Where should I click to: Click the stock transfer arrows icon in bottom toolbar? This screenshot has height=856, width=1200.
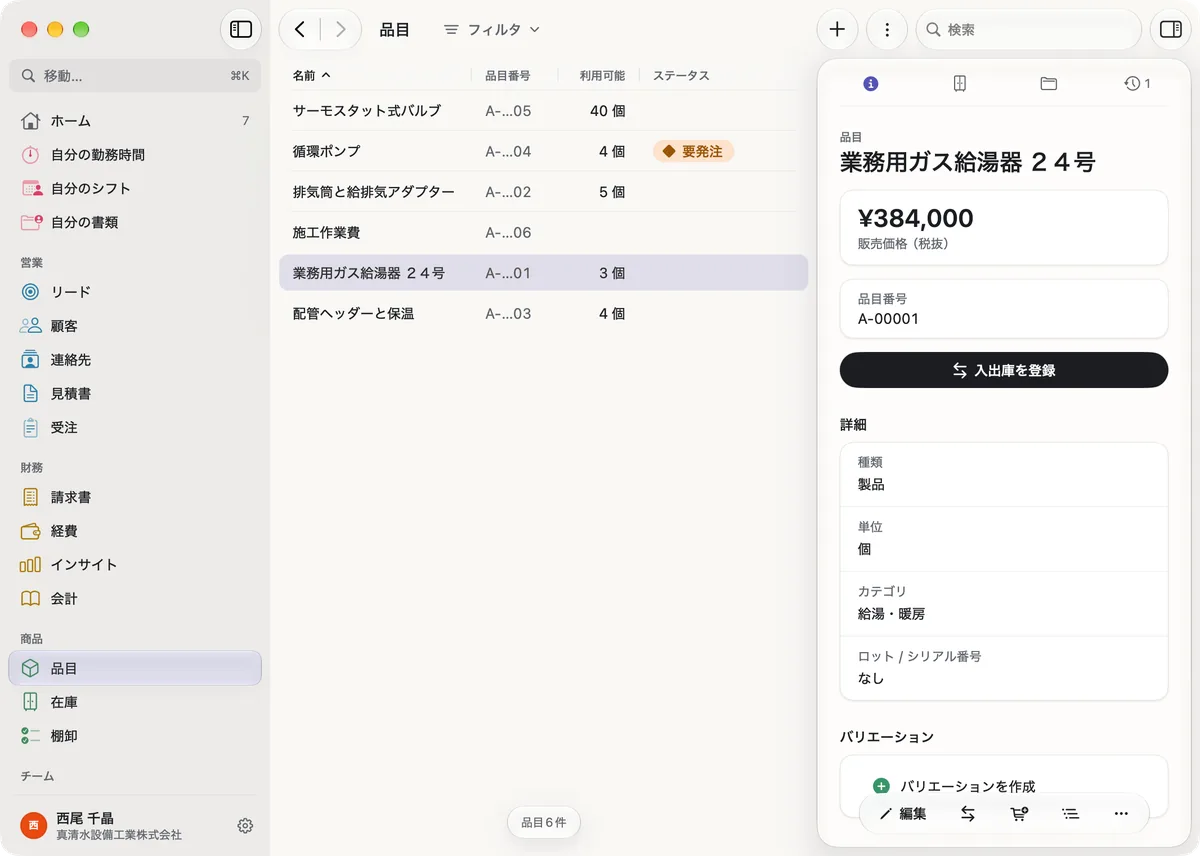coord(968,814)
